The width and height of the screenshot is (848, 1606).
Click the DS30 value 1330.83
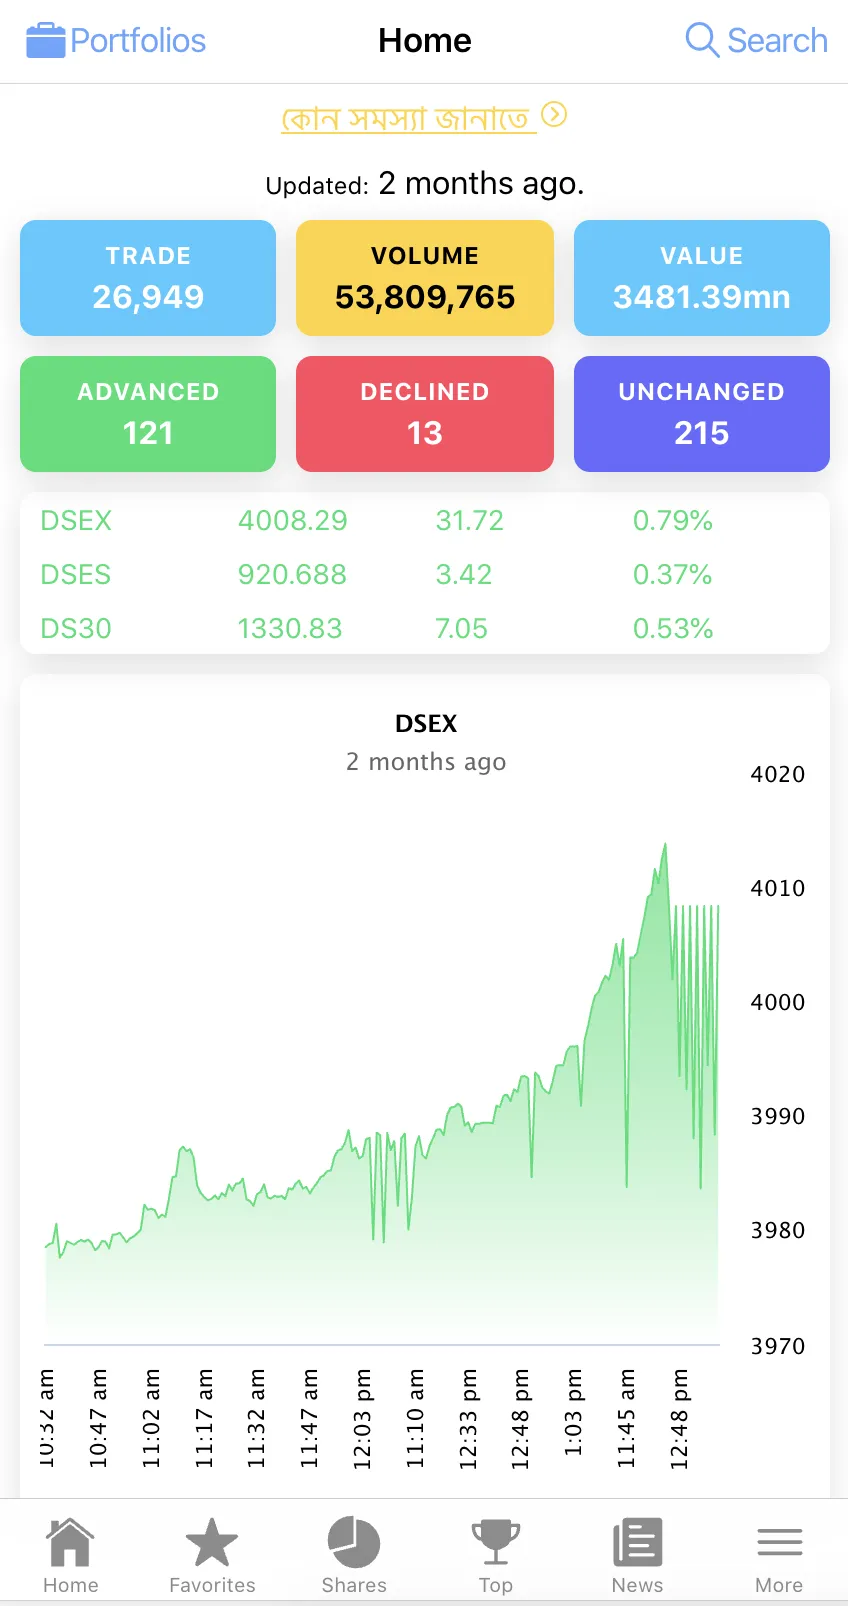[x=290, y=629]
